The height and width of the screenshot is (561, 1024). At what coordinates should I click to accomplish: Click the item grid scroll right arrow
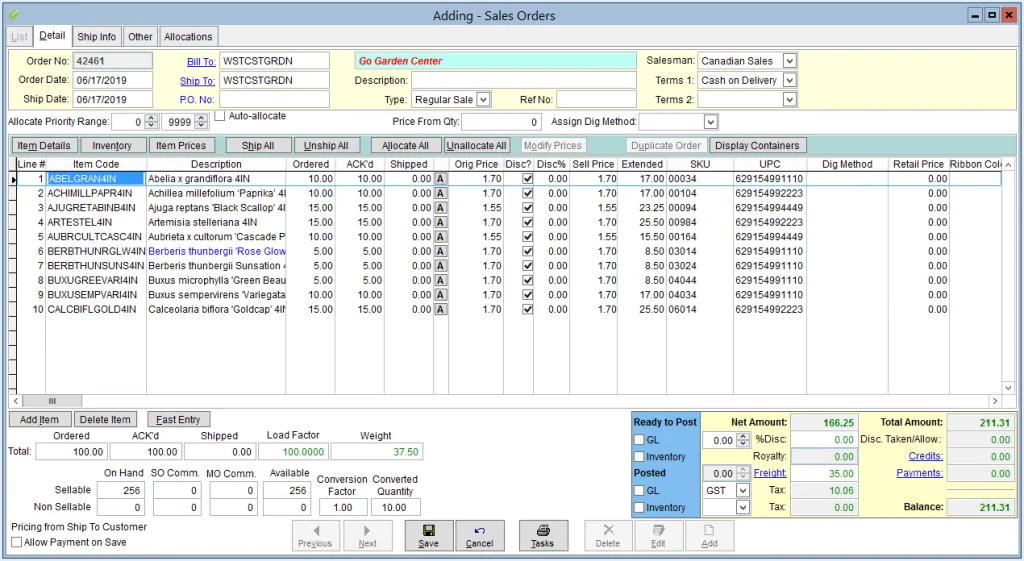pyautogui.click(x=995, y=401)
